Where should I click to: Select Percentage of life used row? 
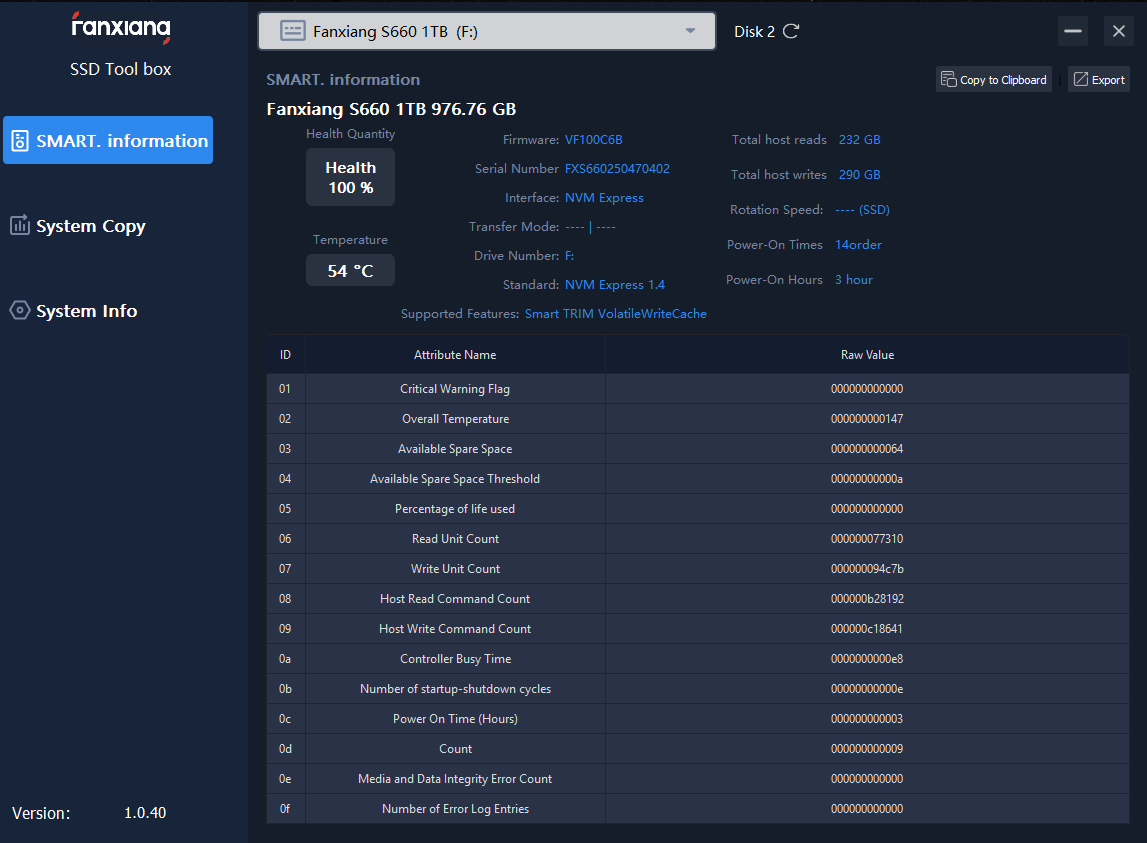coord(698,509)
